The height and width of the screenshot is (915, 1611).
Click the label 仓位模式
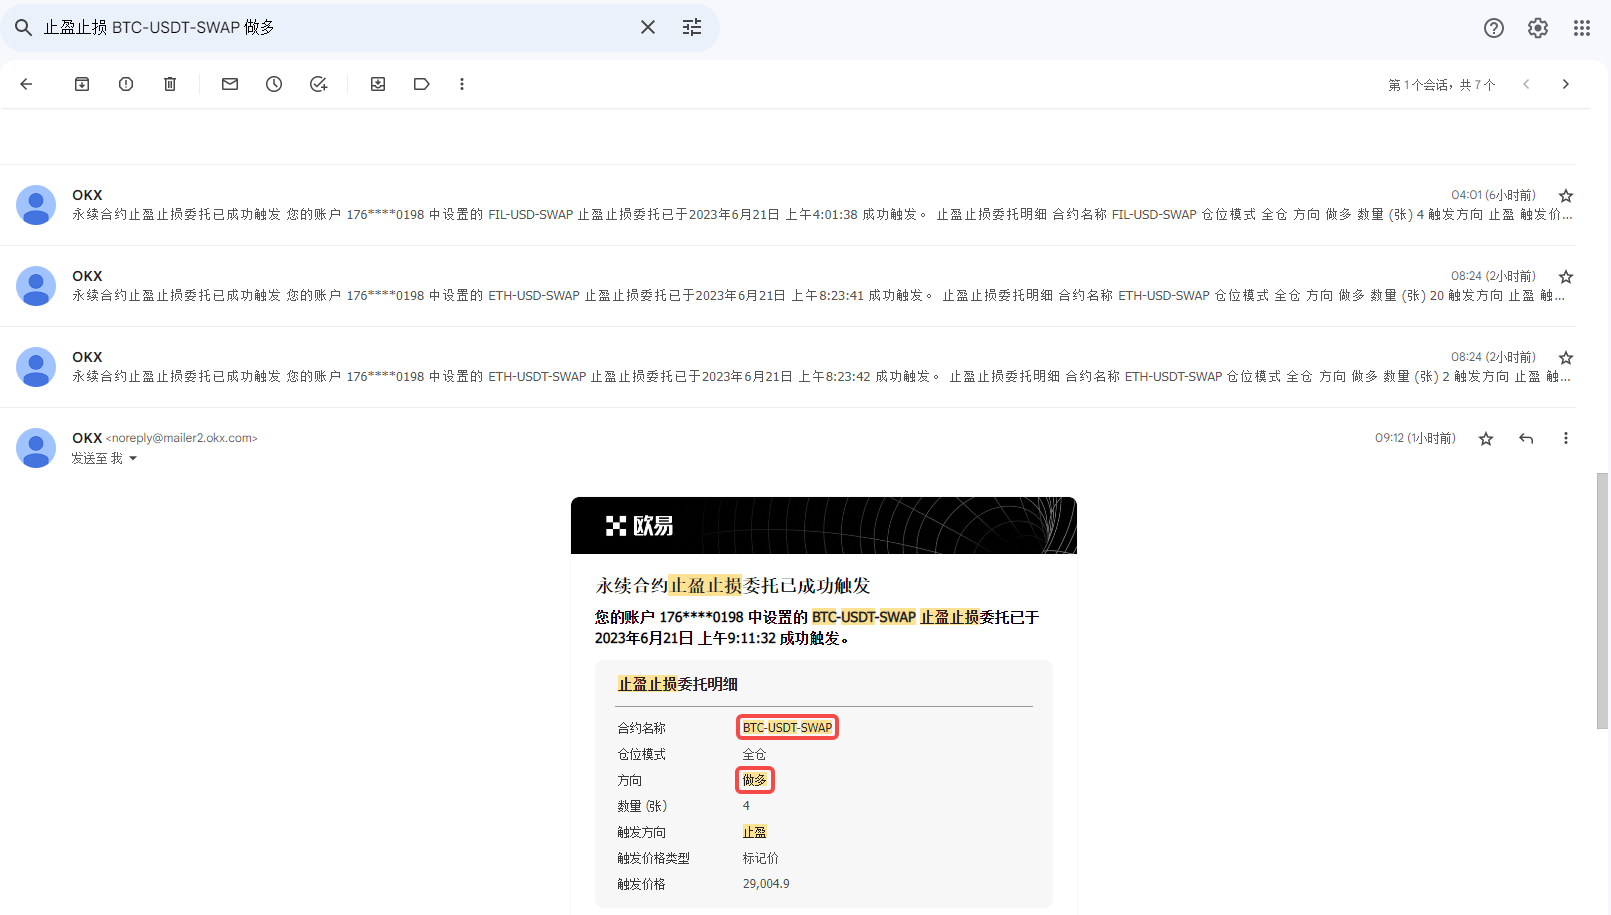click(x=641, y=754)
